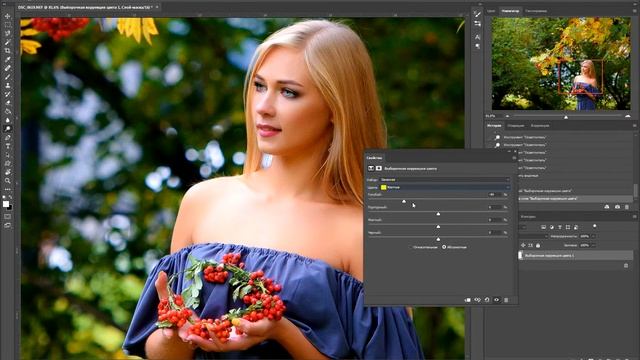Screen dimensions: 640x360
Task: Click the mask icon in Properties header
Action: coord(379,168)
